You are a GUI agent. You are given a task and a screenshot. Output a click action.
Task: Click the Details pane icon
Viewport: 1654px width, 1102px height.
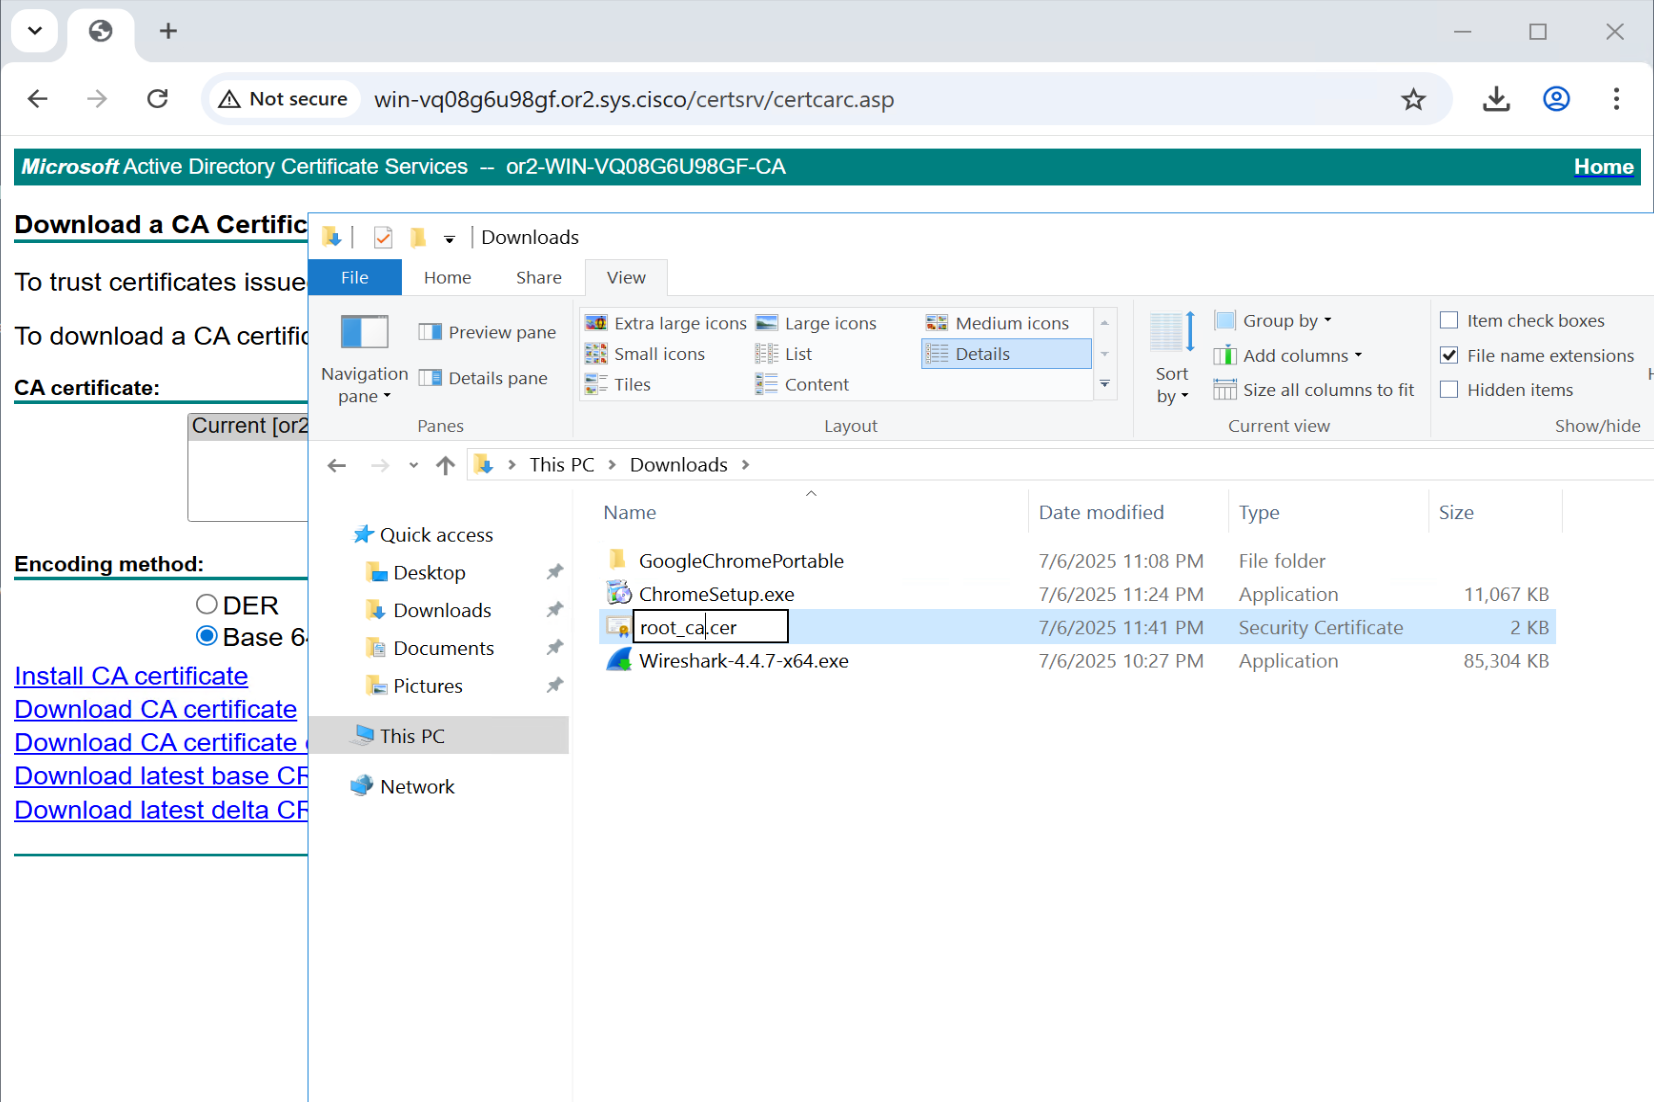pyautogui.click(x=430, y=378)
